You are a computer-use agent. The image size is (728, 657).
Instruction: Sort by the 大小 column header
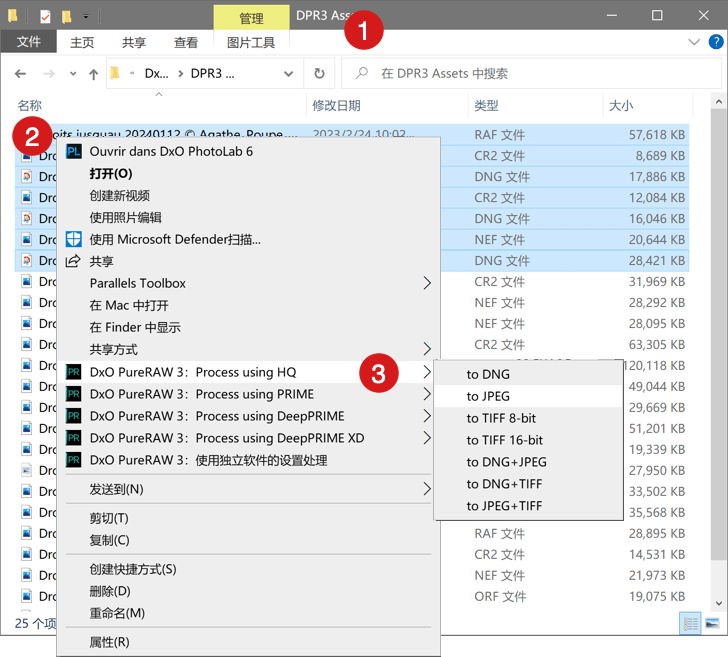648,105
